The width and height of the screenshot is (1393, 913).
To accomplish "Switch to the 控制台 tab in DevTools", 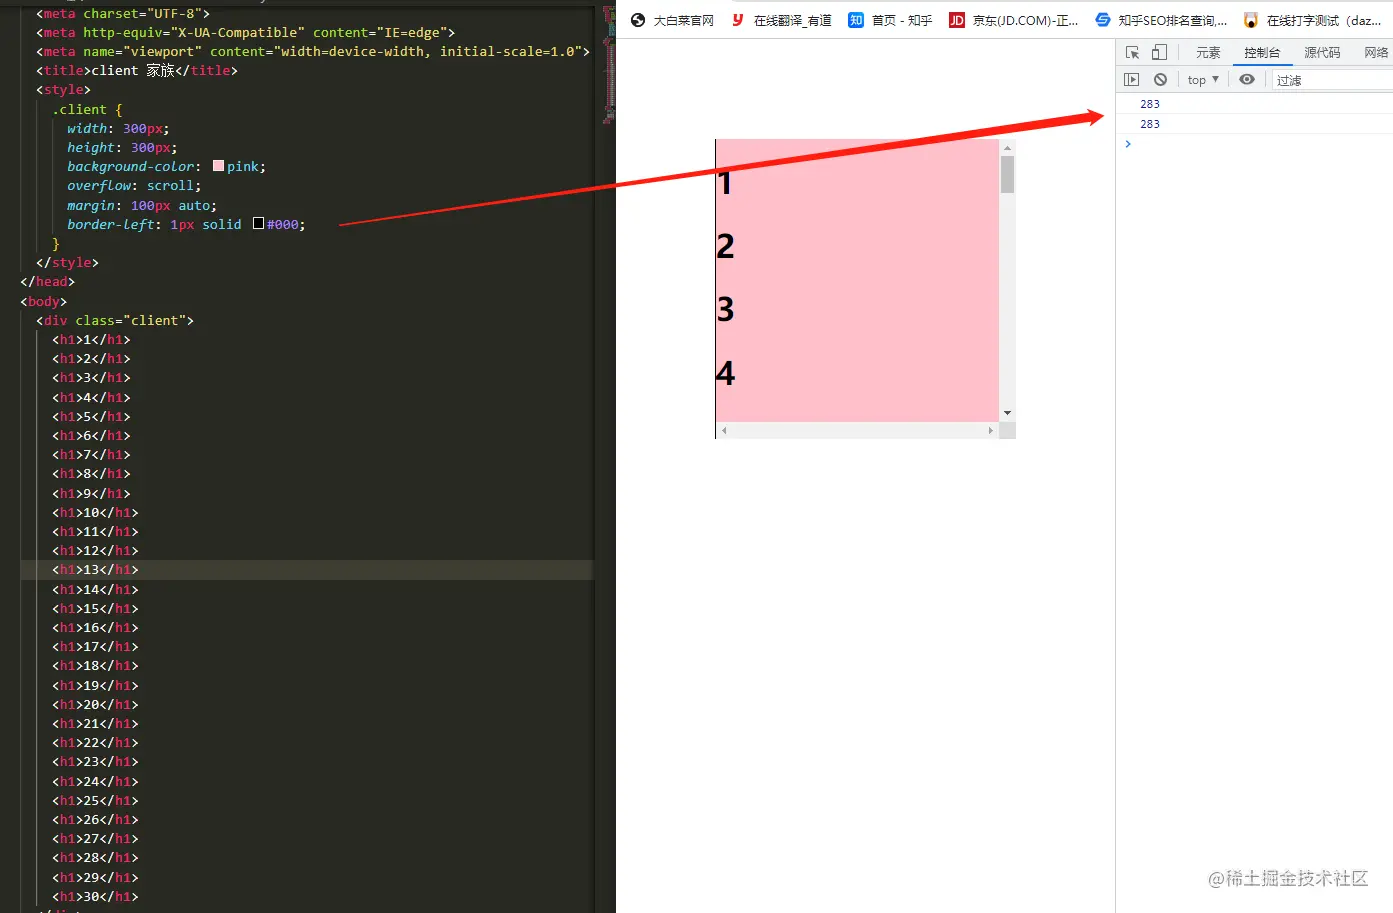I will pyautogui.click(x=1262, y=53).
